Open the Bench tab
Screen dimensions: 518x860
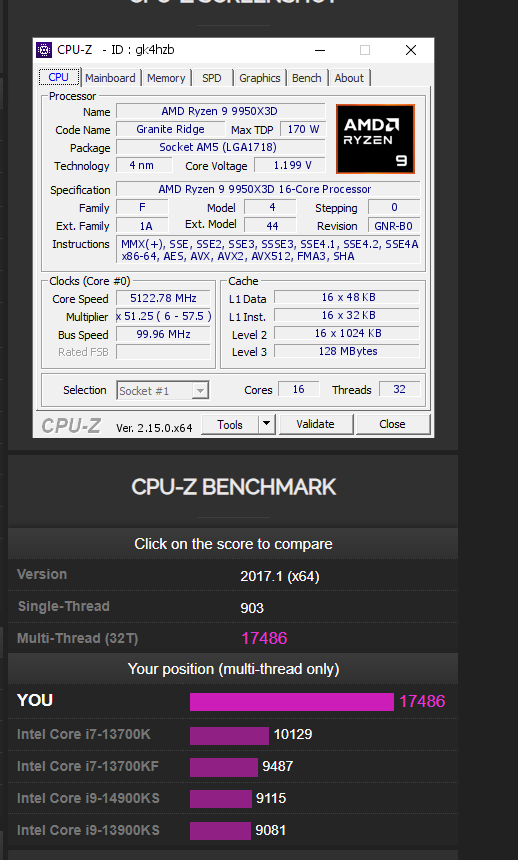pos(307,78)
